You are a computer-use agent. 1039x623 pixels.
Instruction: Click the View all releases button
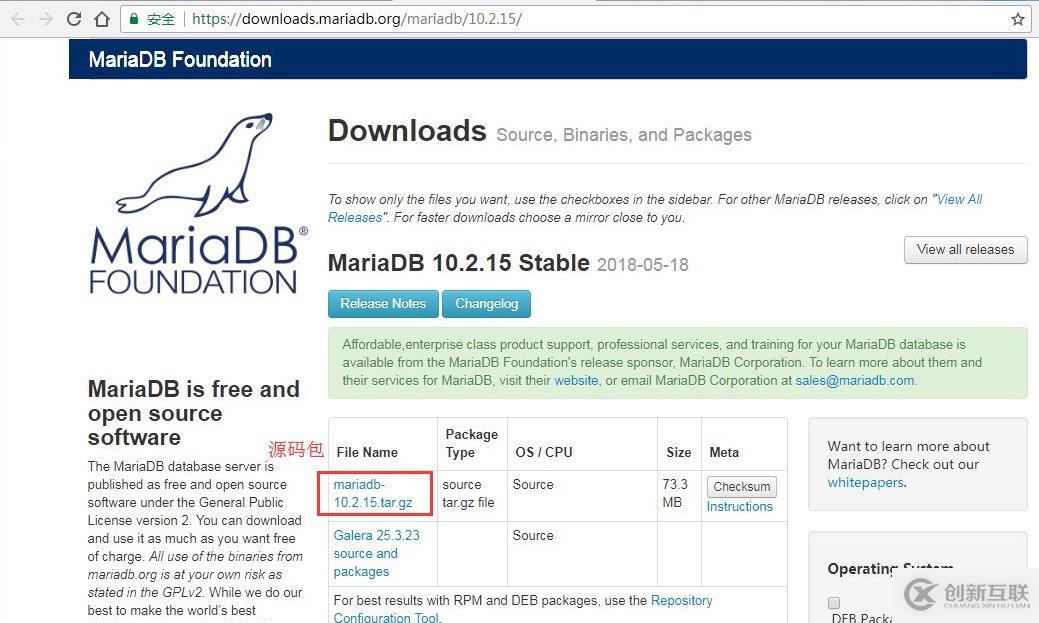[x=965, y=250]
